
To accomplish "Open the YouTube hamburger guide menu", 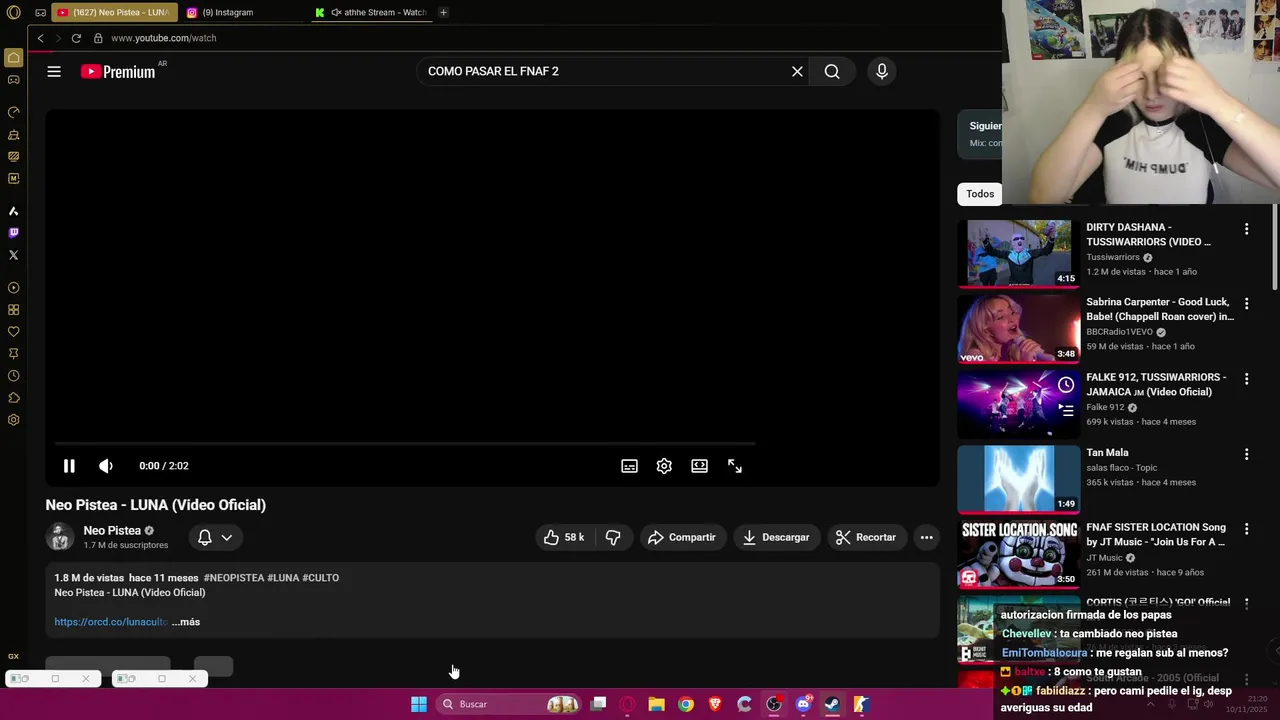I will click(54, 71).
